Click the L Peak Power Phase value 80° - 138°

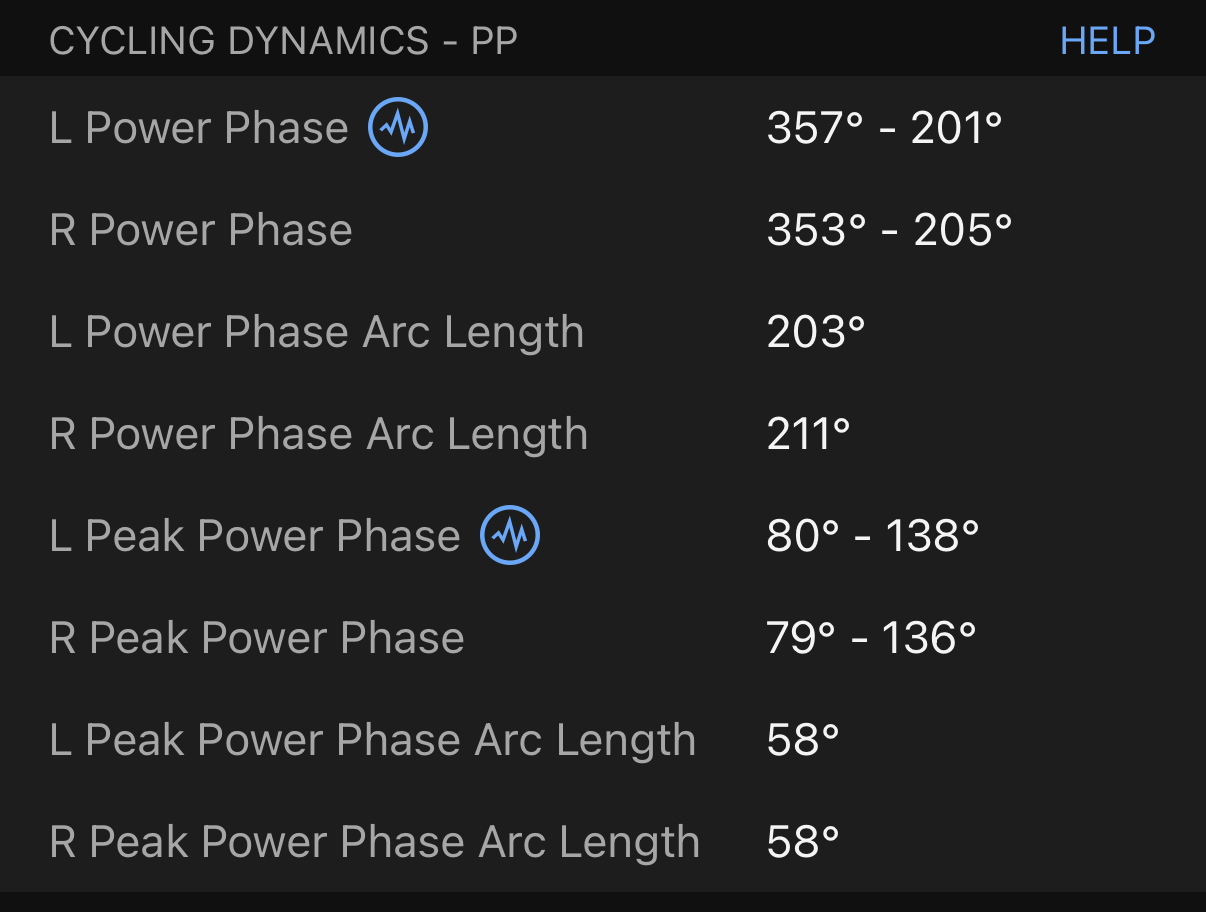(872, 536)
